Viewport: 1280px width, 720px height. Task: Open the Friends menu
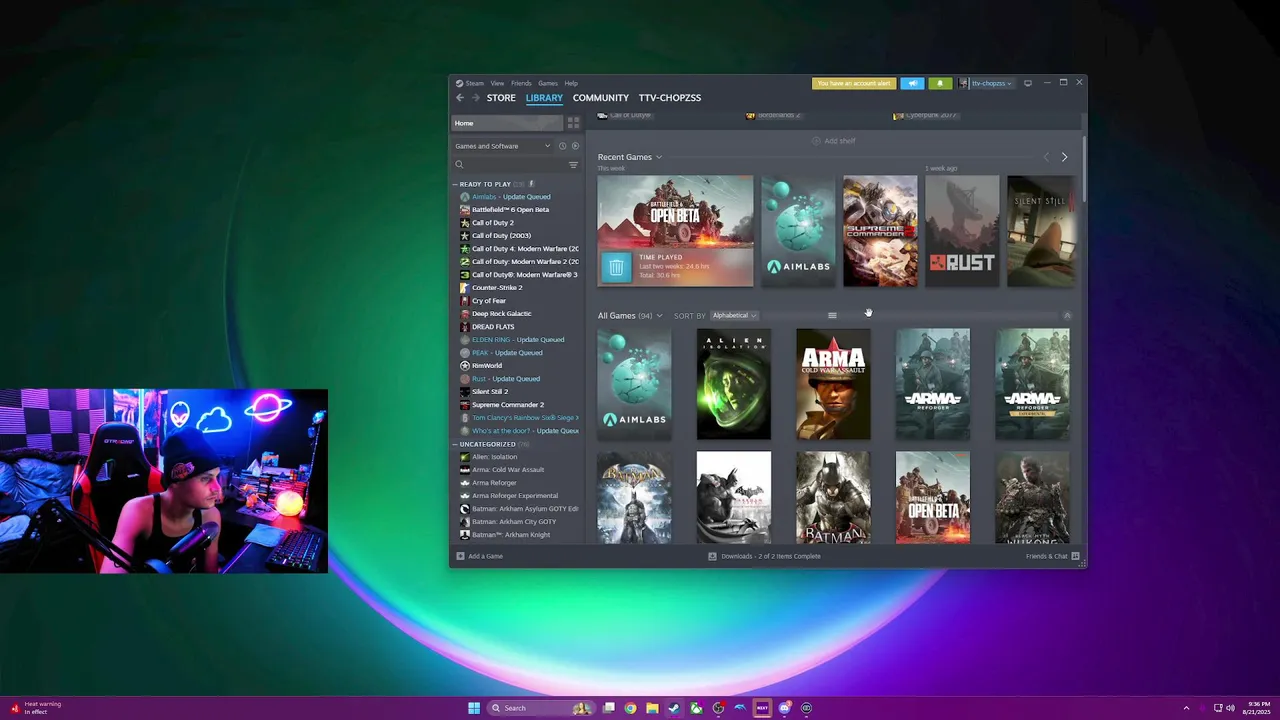click(521, 83)
